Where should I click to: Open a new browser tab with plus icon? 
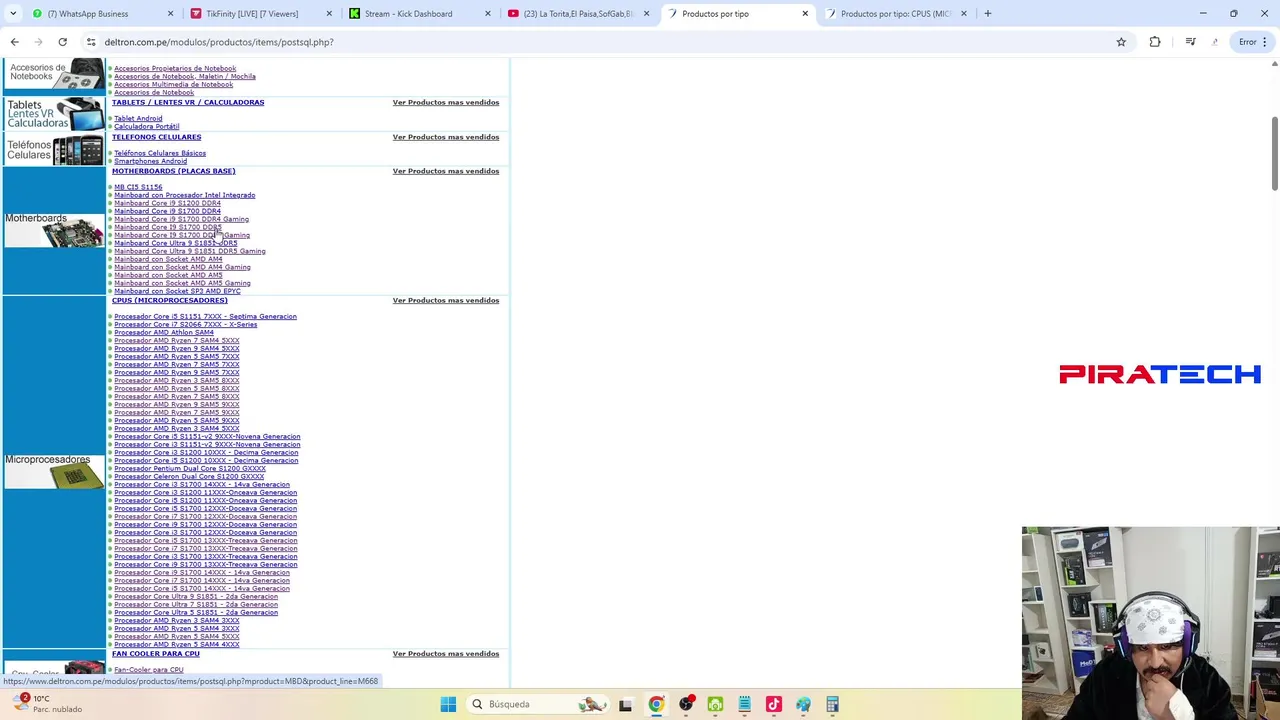(987, 14)
